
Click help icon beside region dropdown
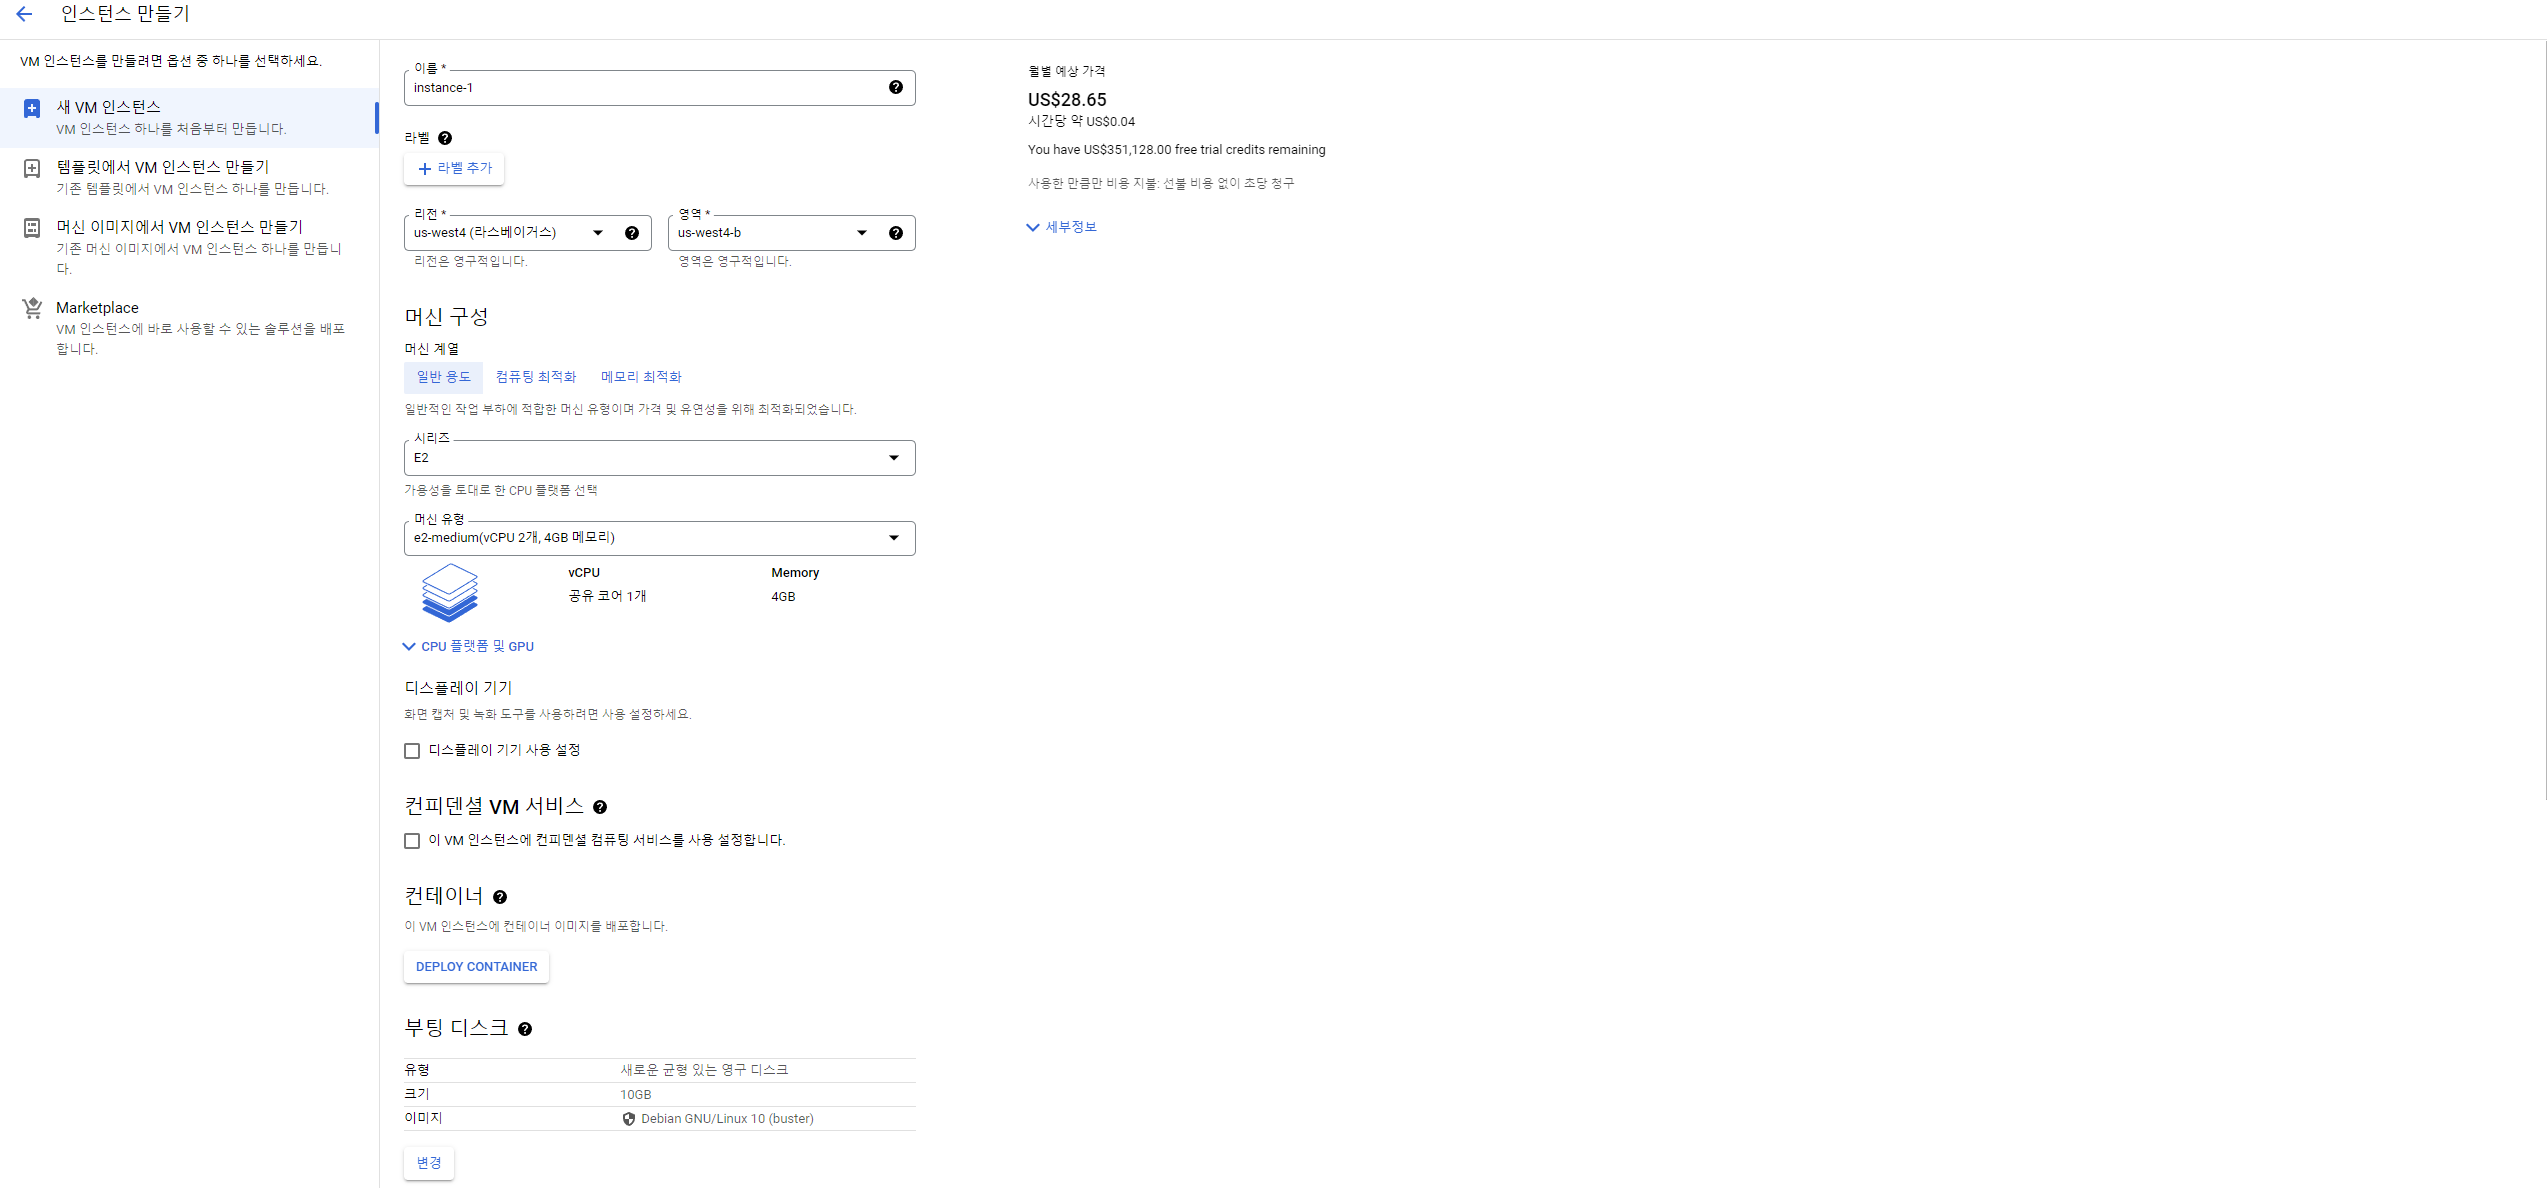[632, 233]
